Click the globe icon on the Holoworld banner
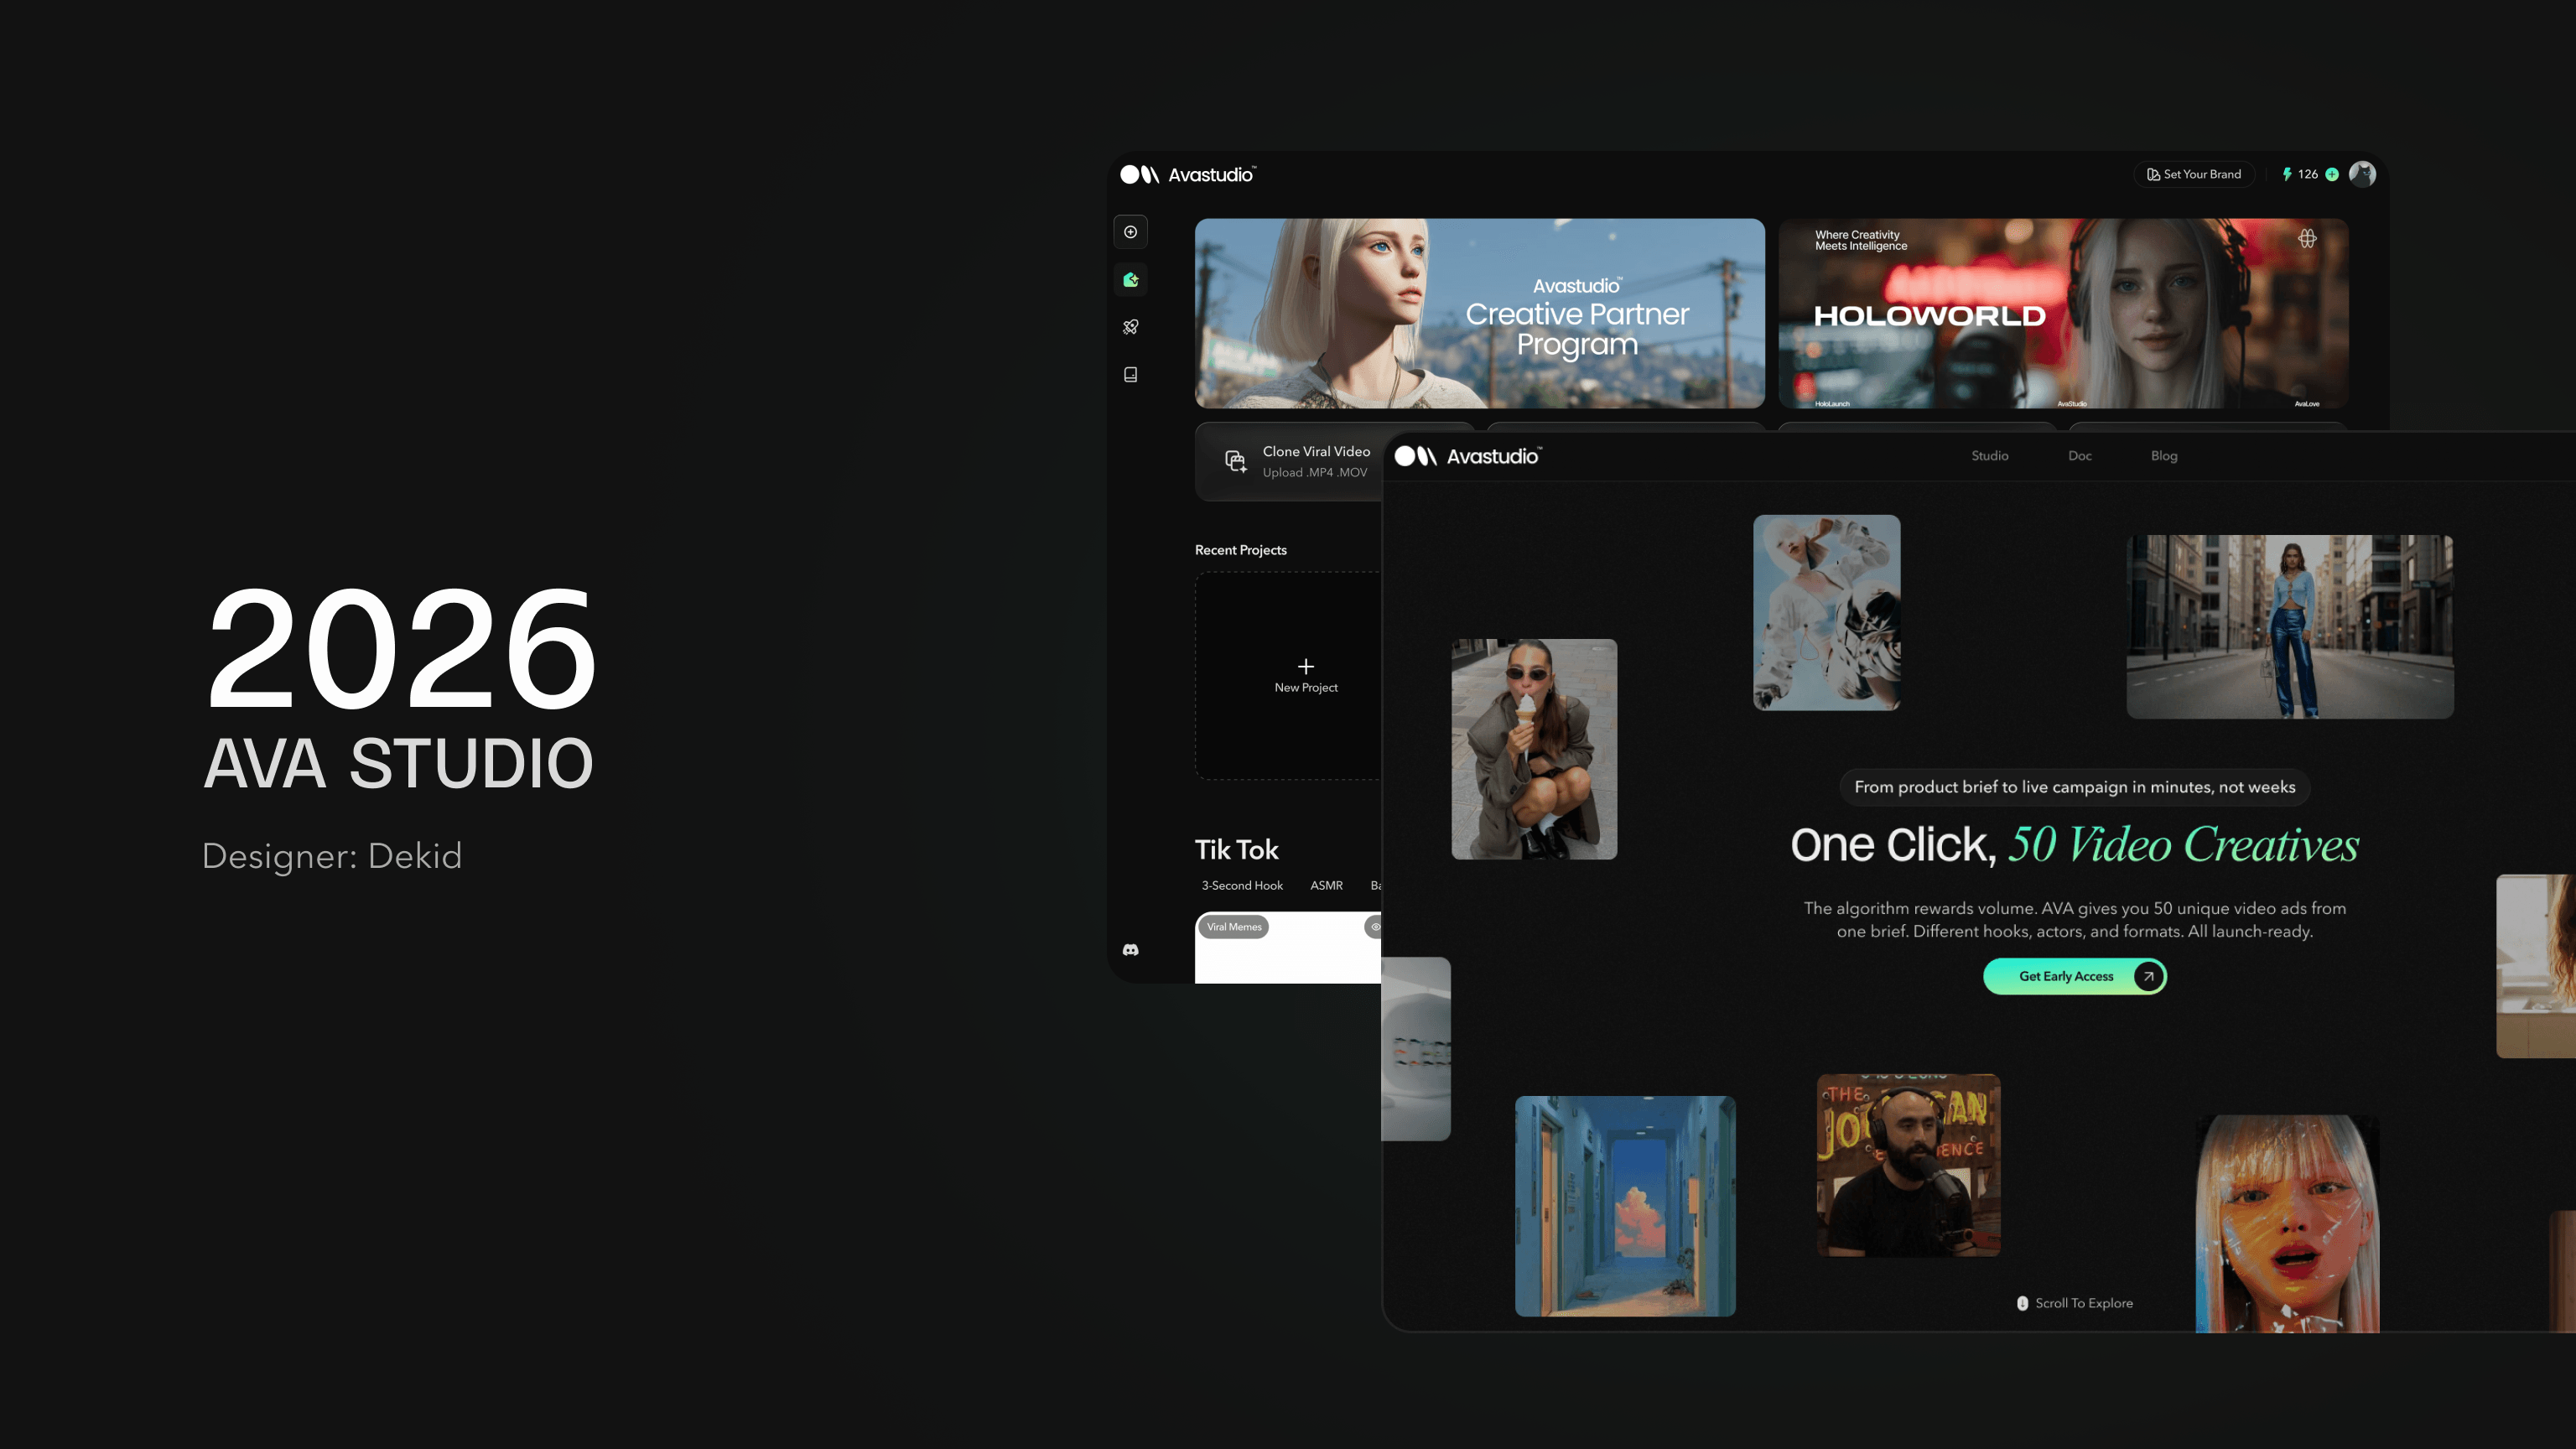The image size is (2576, 1449). 2307,238
